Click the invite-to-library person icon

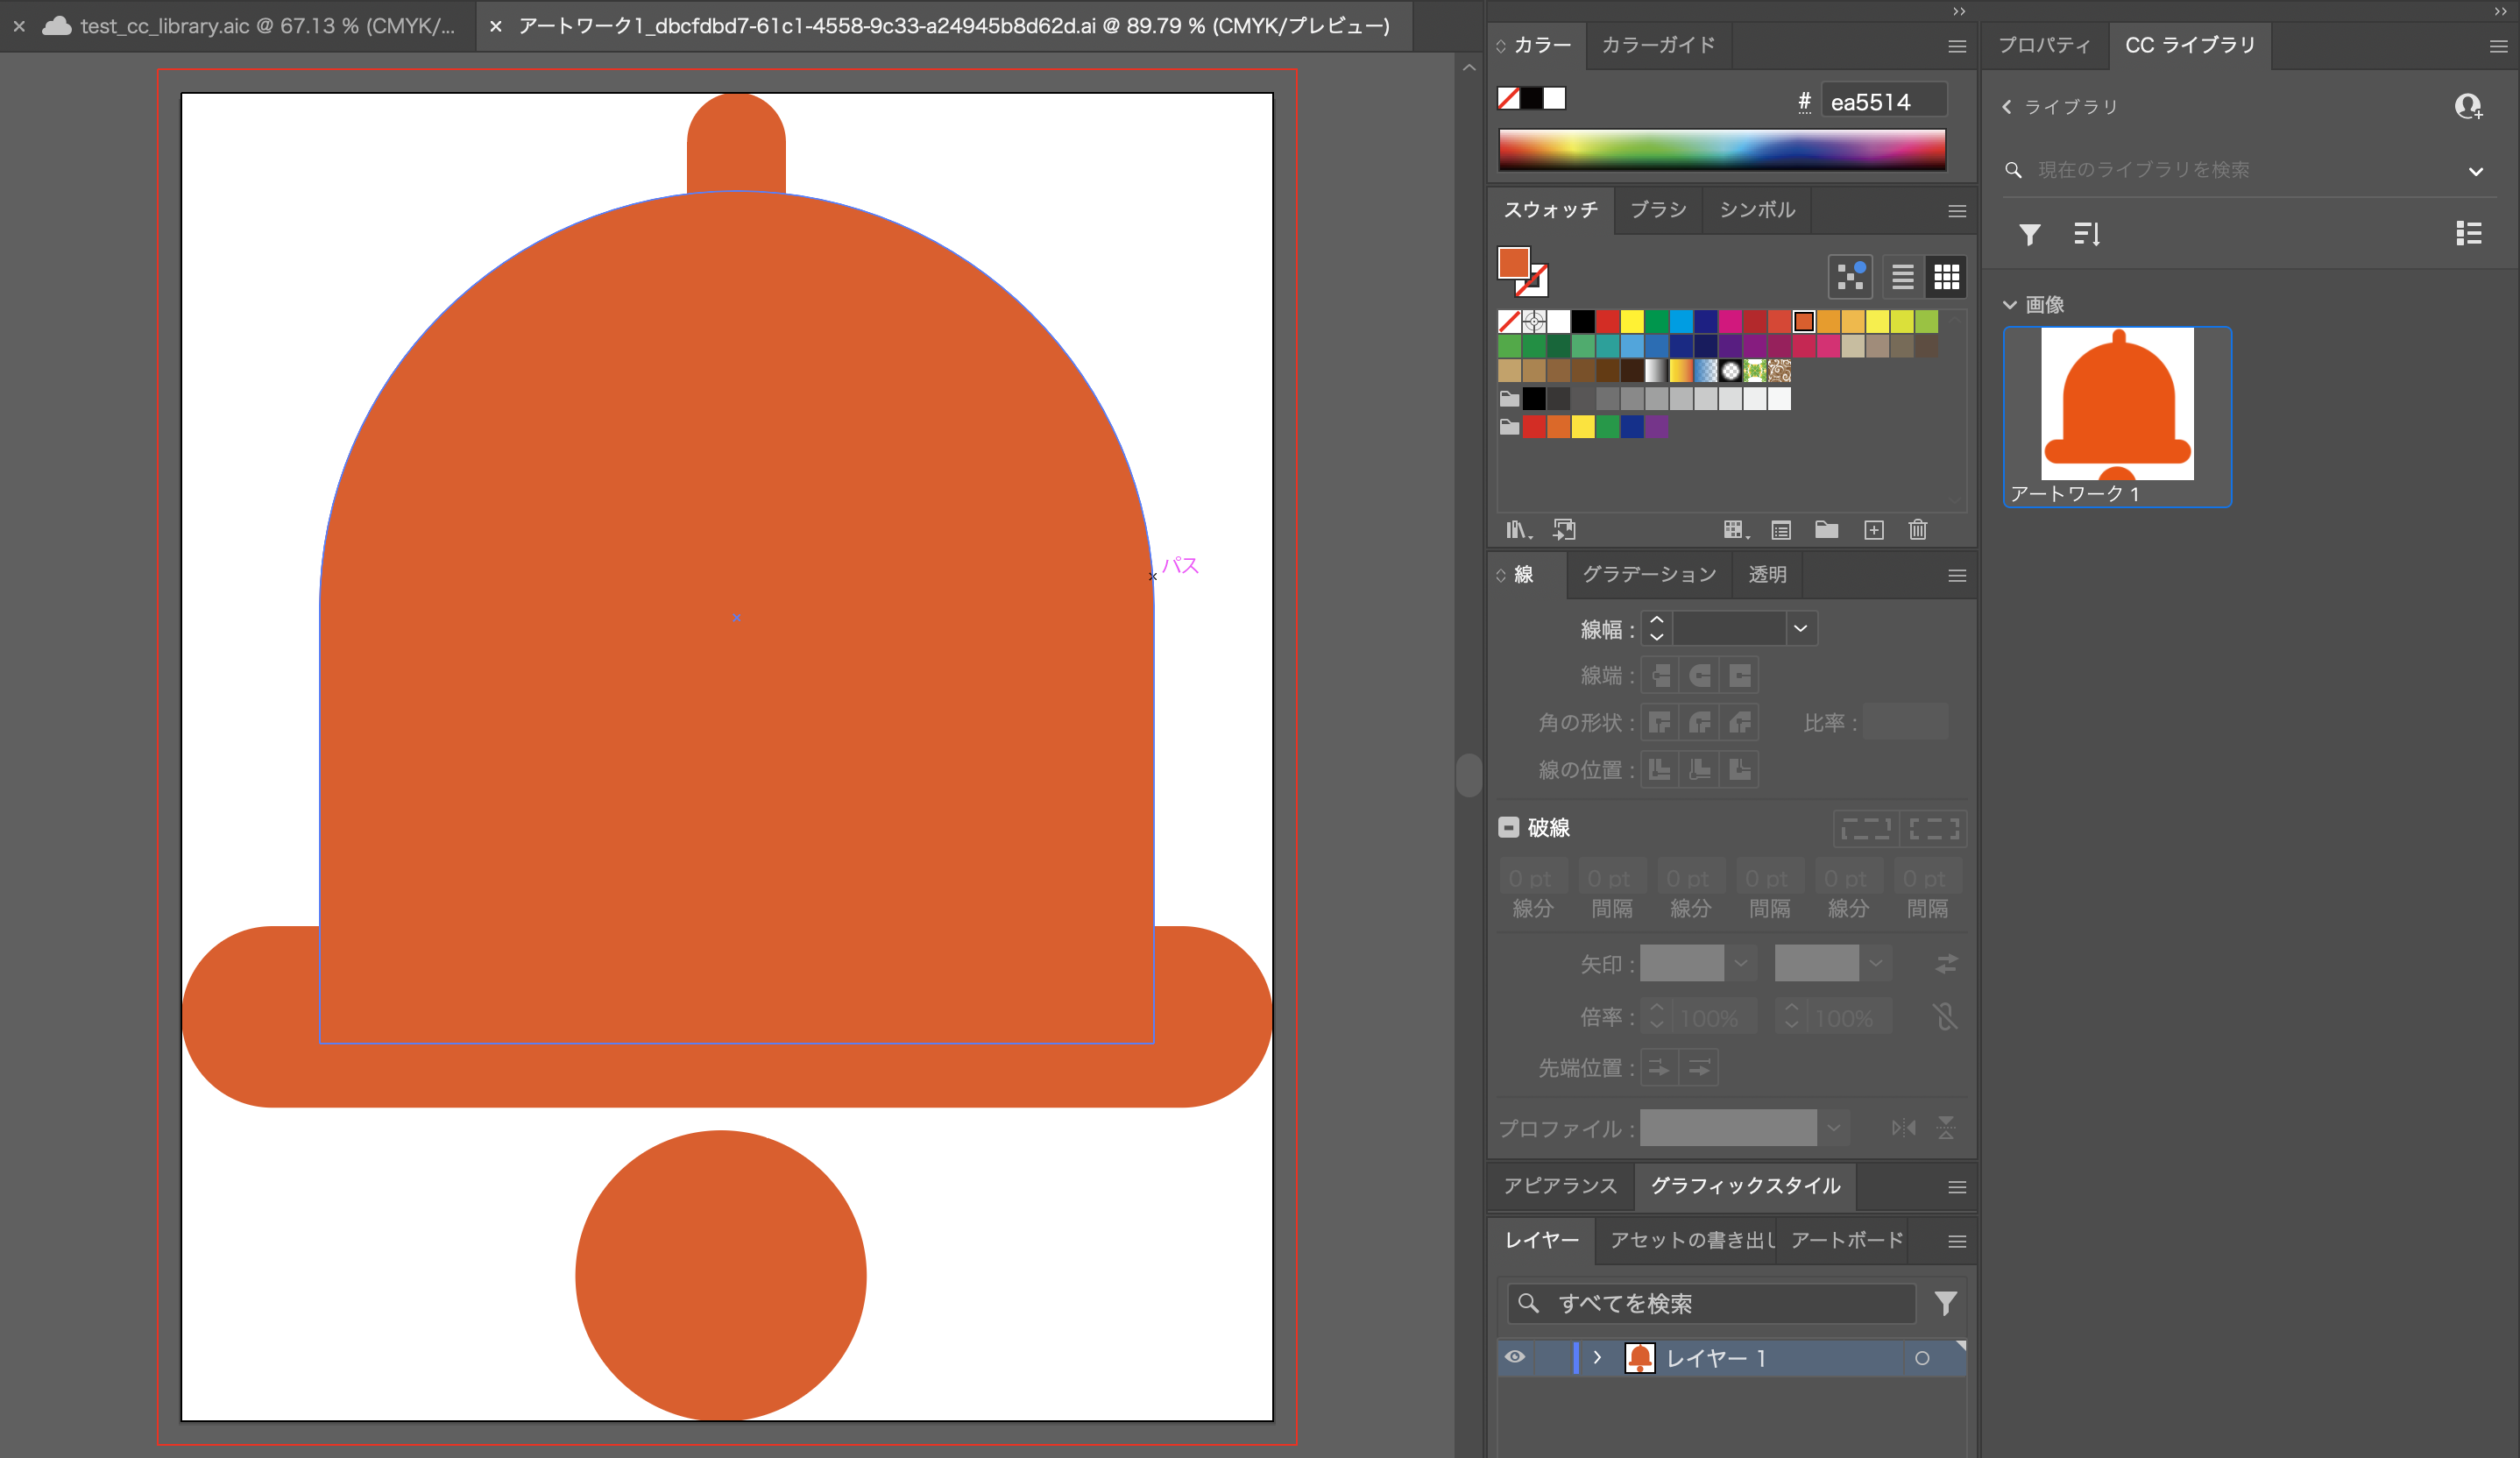coord(2467,106)
